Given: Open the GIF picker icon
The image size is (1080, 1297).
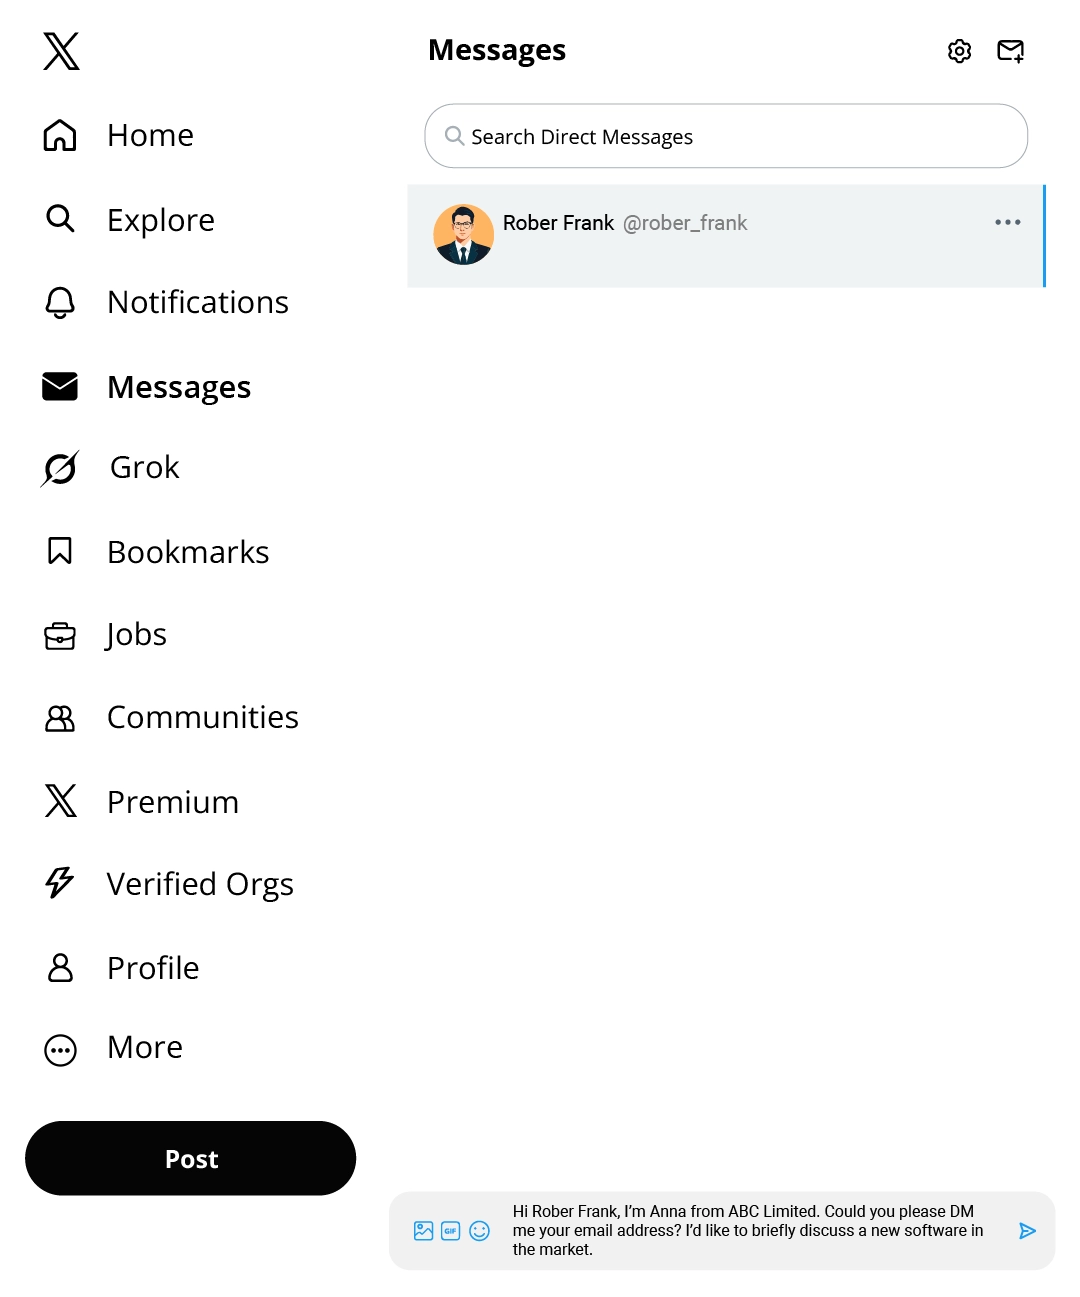Looking at the screenshot, I should point(451,1231).
